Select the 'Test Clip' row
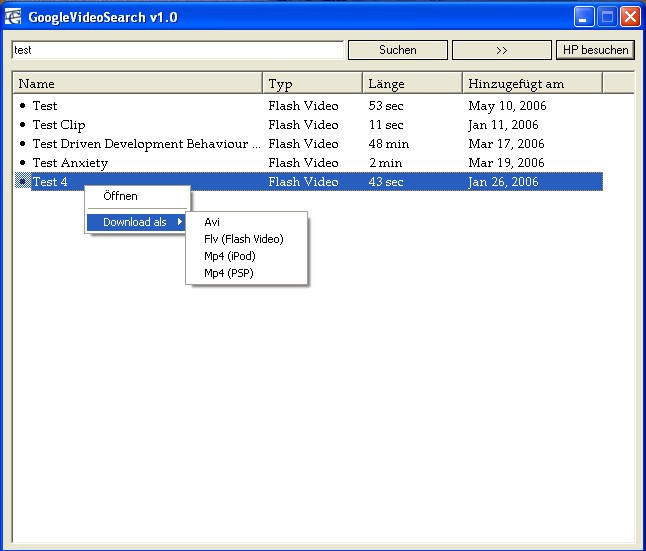 click(x=308, y=124)
